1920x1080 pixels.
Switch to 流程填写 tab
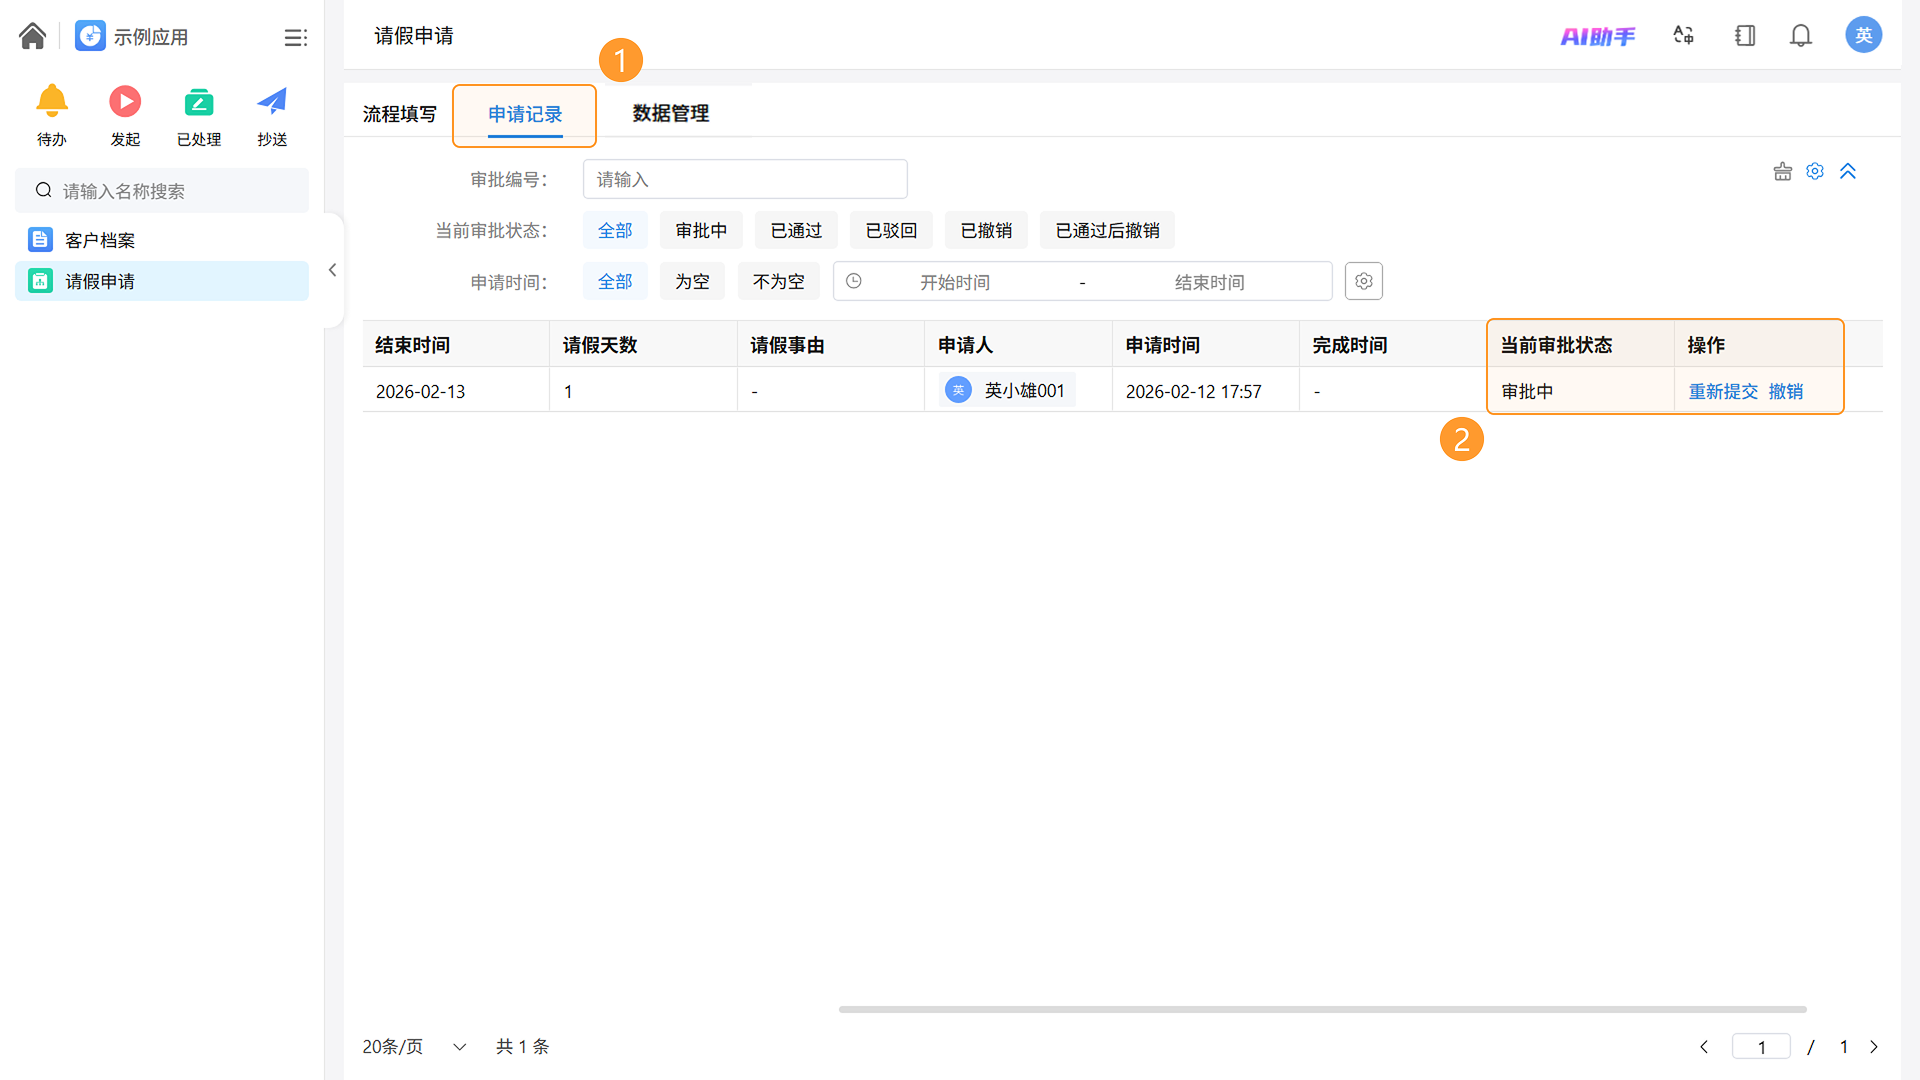tap(399, 114)
